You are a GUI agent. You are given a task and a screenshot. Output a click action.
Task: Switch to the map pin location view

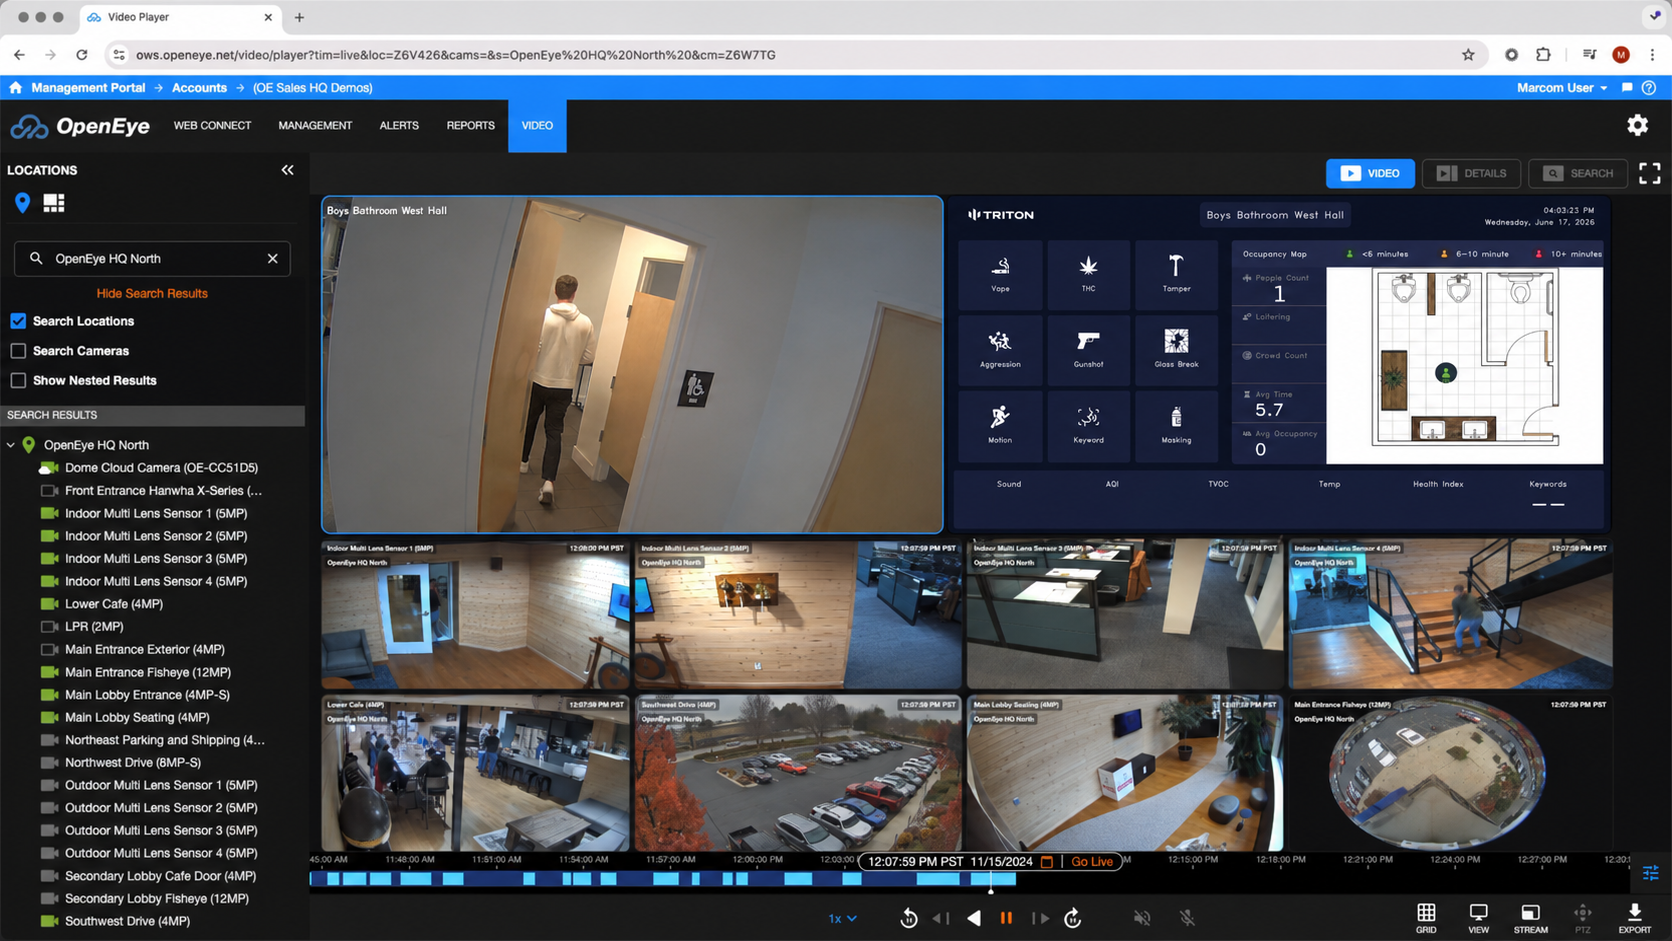(x=22, y=203)
